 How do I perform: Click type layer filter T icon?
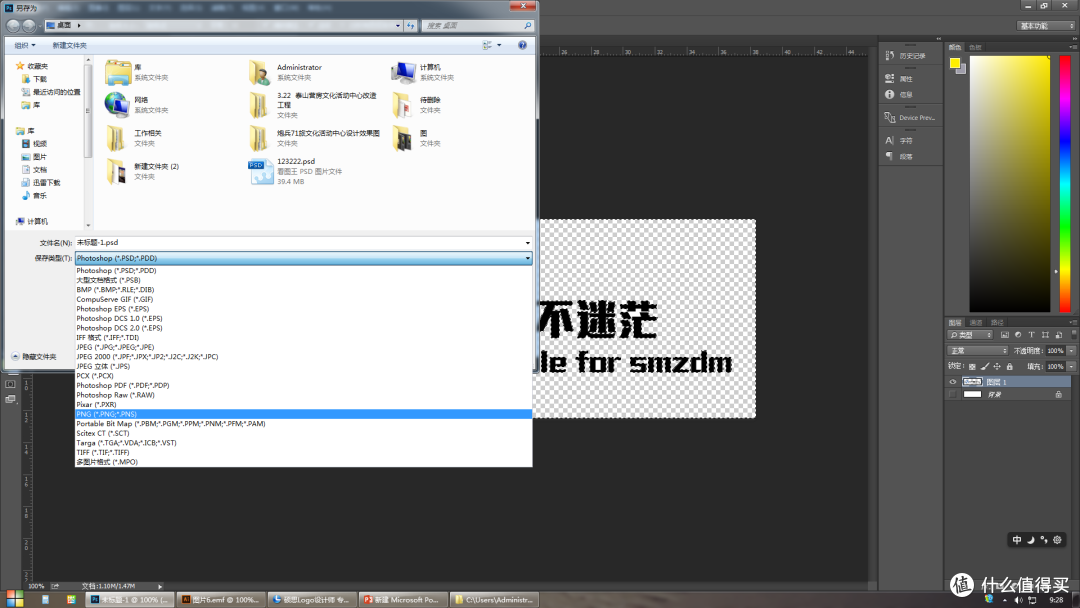[1032, 335]
